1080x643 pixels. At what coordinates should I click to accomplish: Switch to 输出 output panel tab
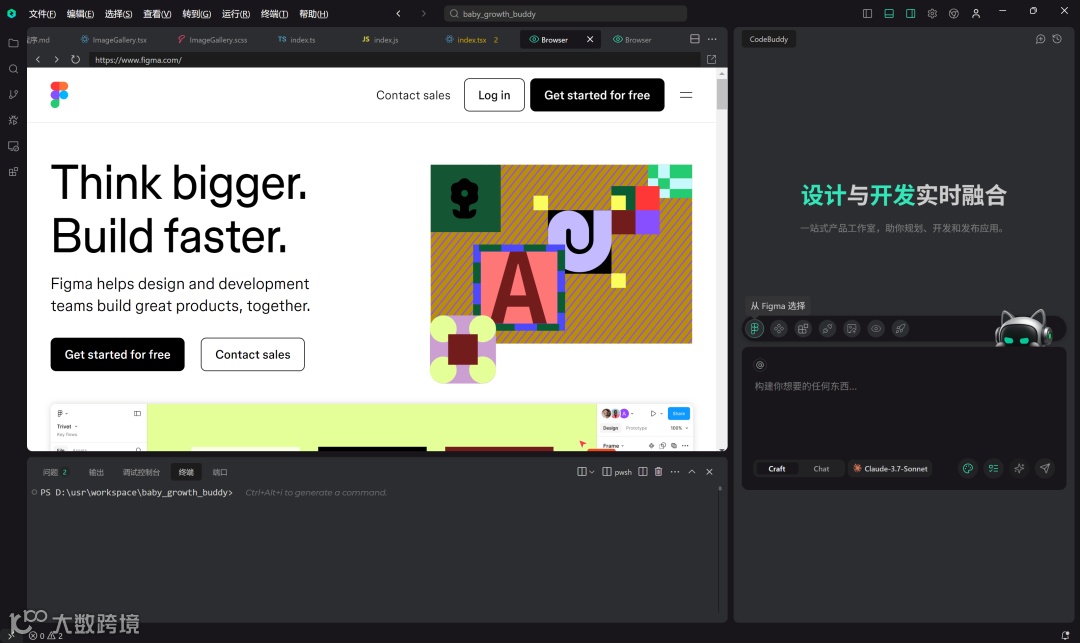click(96, 472)
